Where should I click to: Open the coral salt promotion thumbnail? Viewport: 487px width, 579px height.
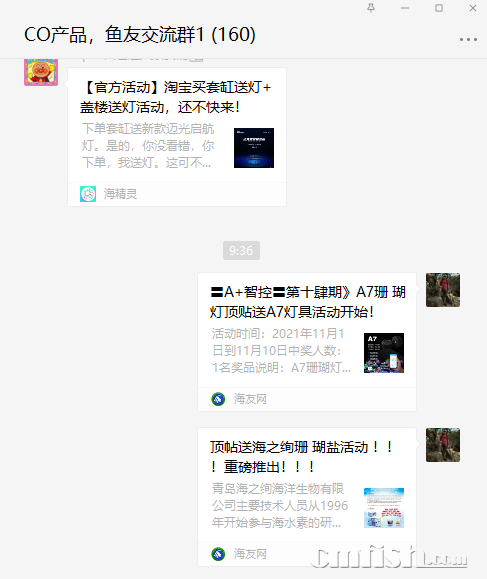(x=384, y=508)
